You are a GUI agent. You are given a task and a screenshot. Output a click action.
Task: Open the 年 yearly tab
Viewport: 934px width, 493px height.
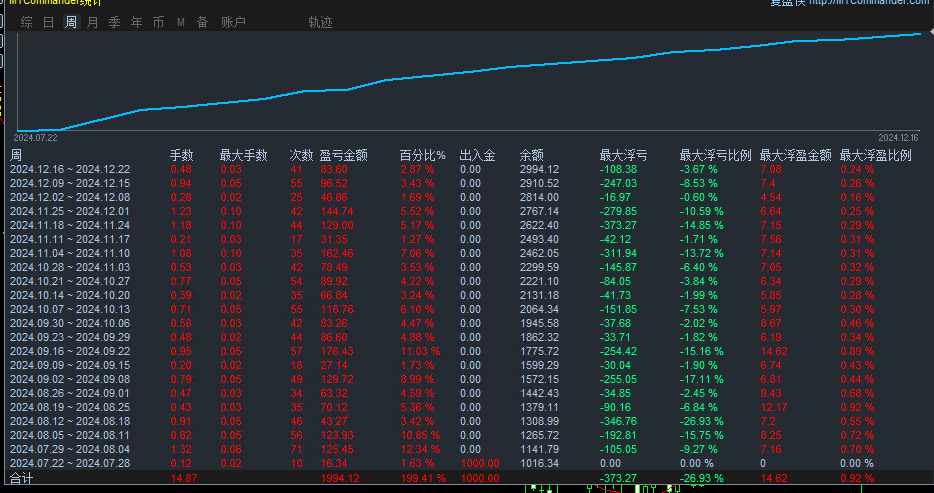pos(136,23)
